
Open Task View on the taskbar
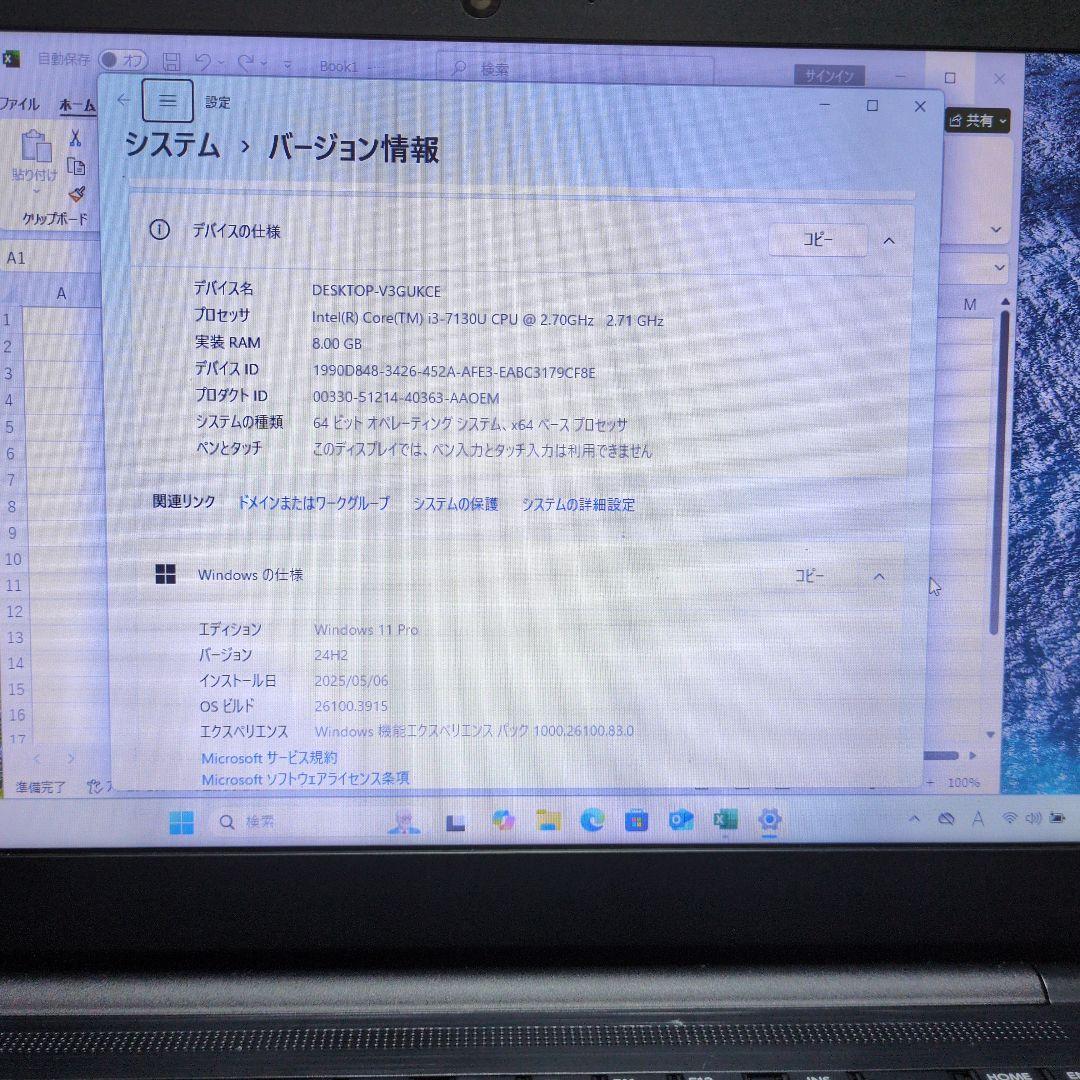455,822
